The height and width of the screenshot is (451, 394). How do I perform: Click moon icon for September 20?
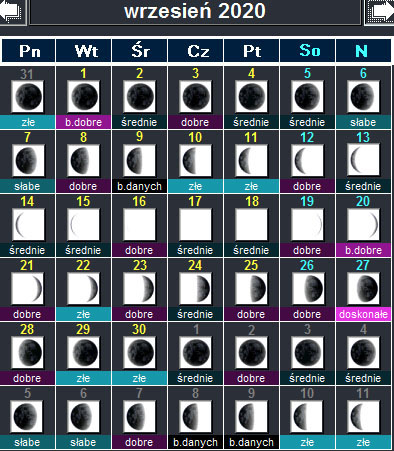point(363,225)
